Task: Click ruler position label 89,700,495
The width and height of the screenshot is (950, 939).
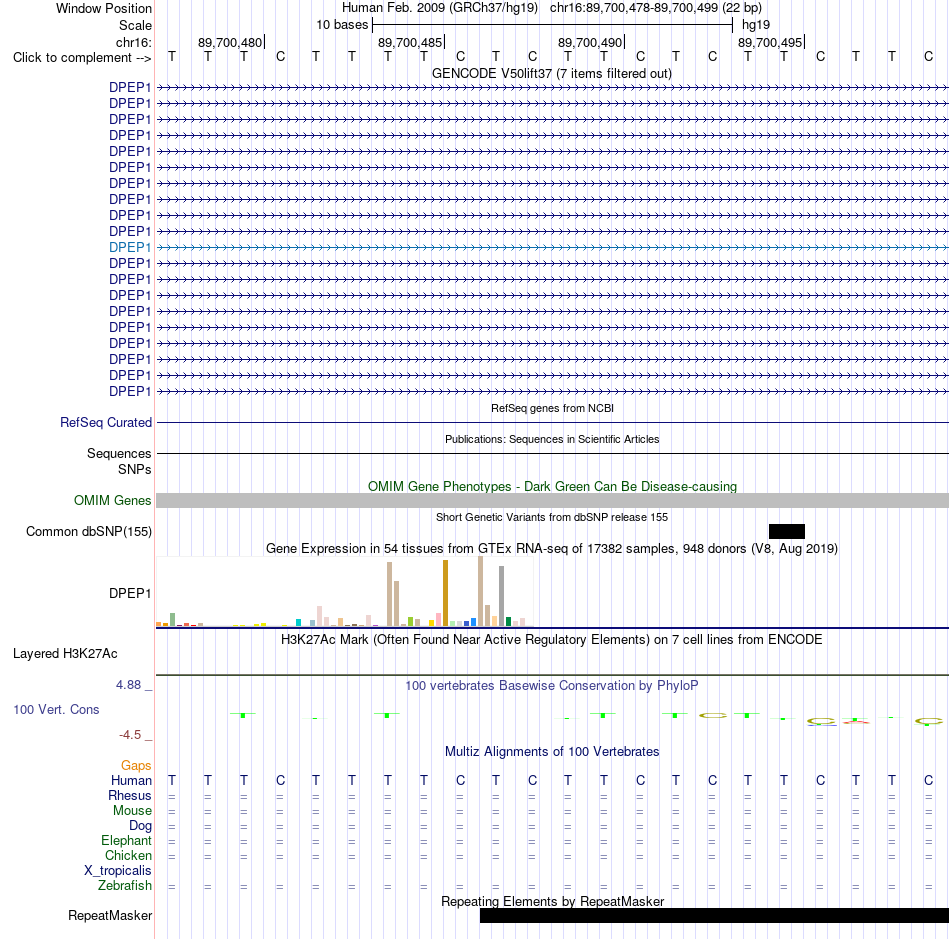Action: pos(769,42)
